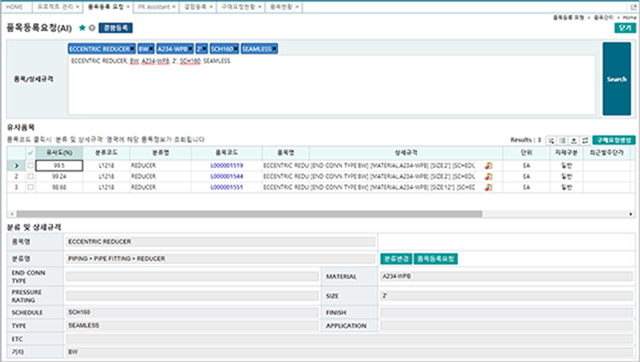
Task: Click the refresh arrows icon in grid toolbar
Action: (x=585, y=140)
